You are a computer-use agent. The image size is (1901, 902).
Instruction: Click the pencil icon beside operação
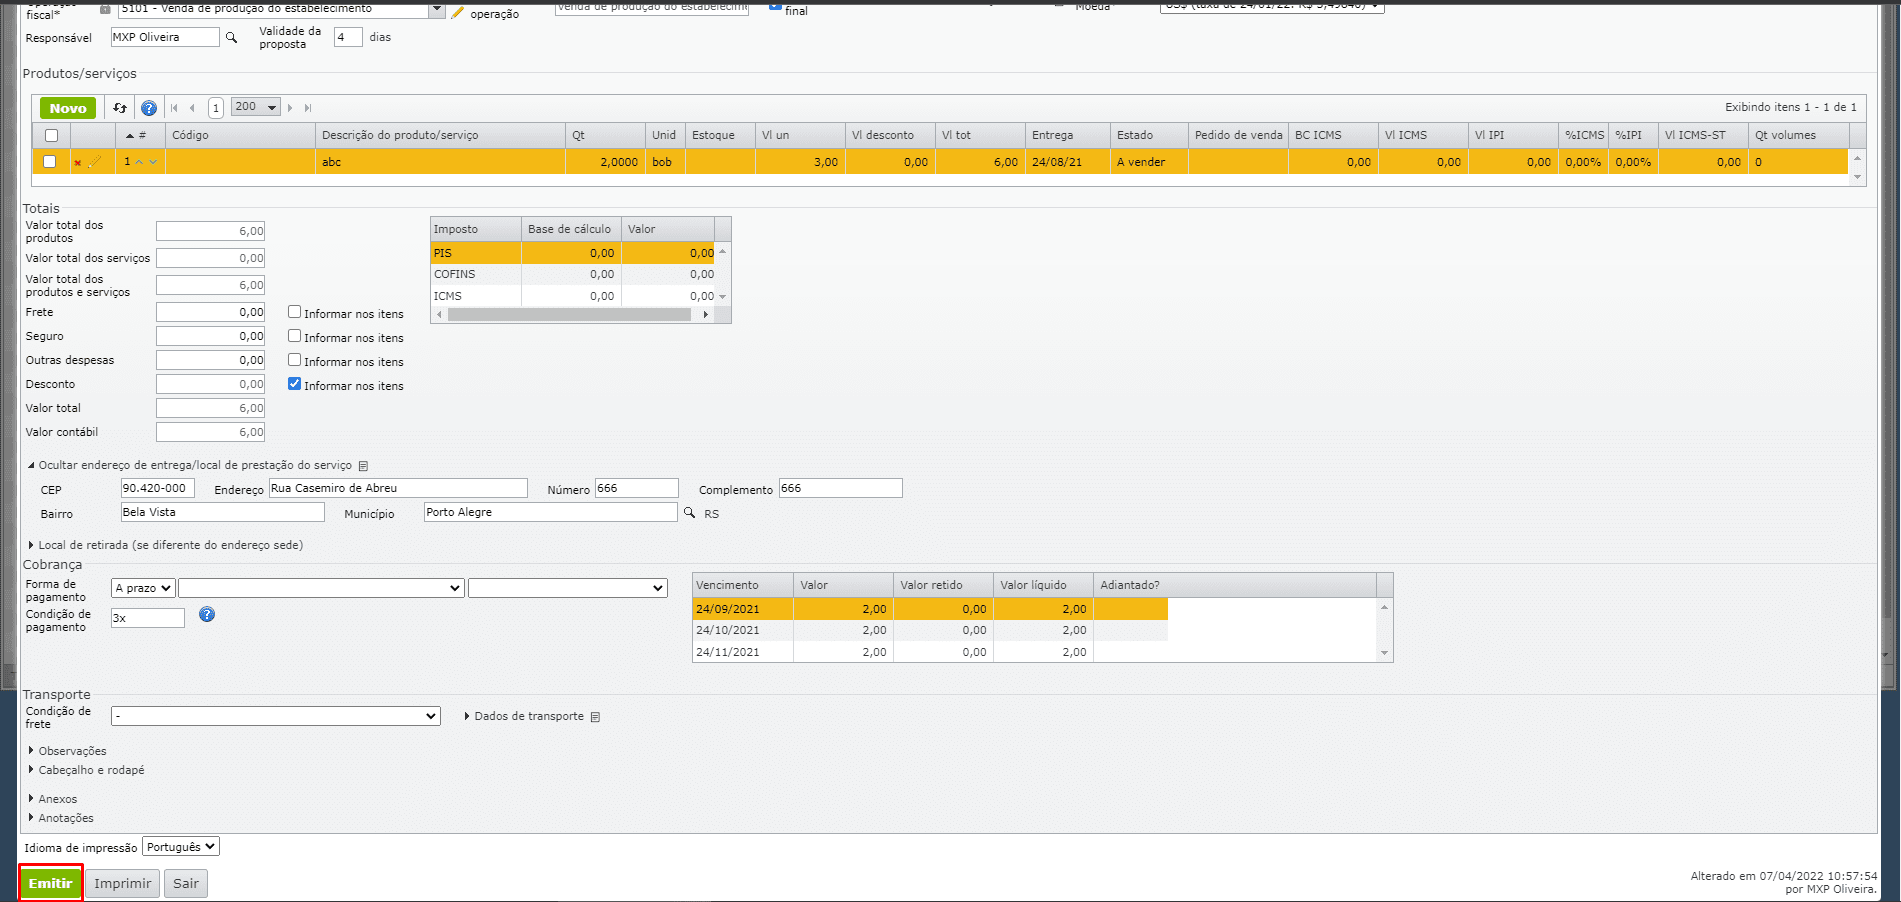tap(457, 13)
